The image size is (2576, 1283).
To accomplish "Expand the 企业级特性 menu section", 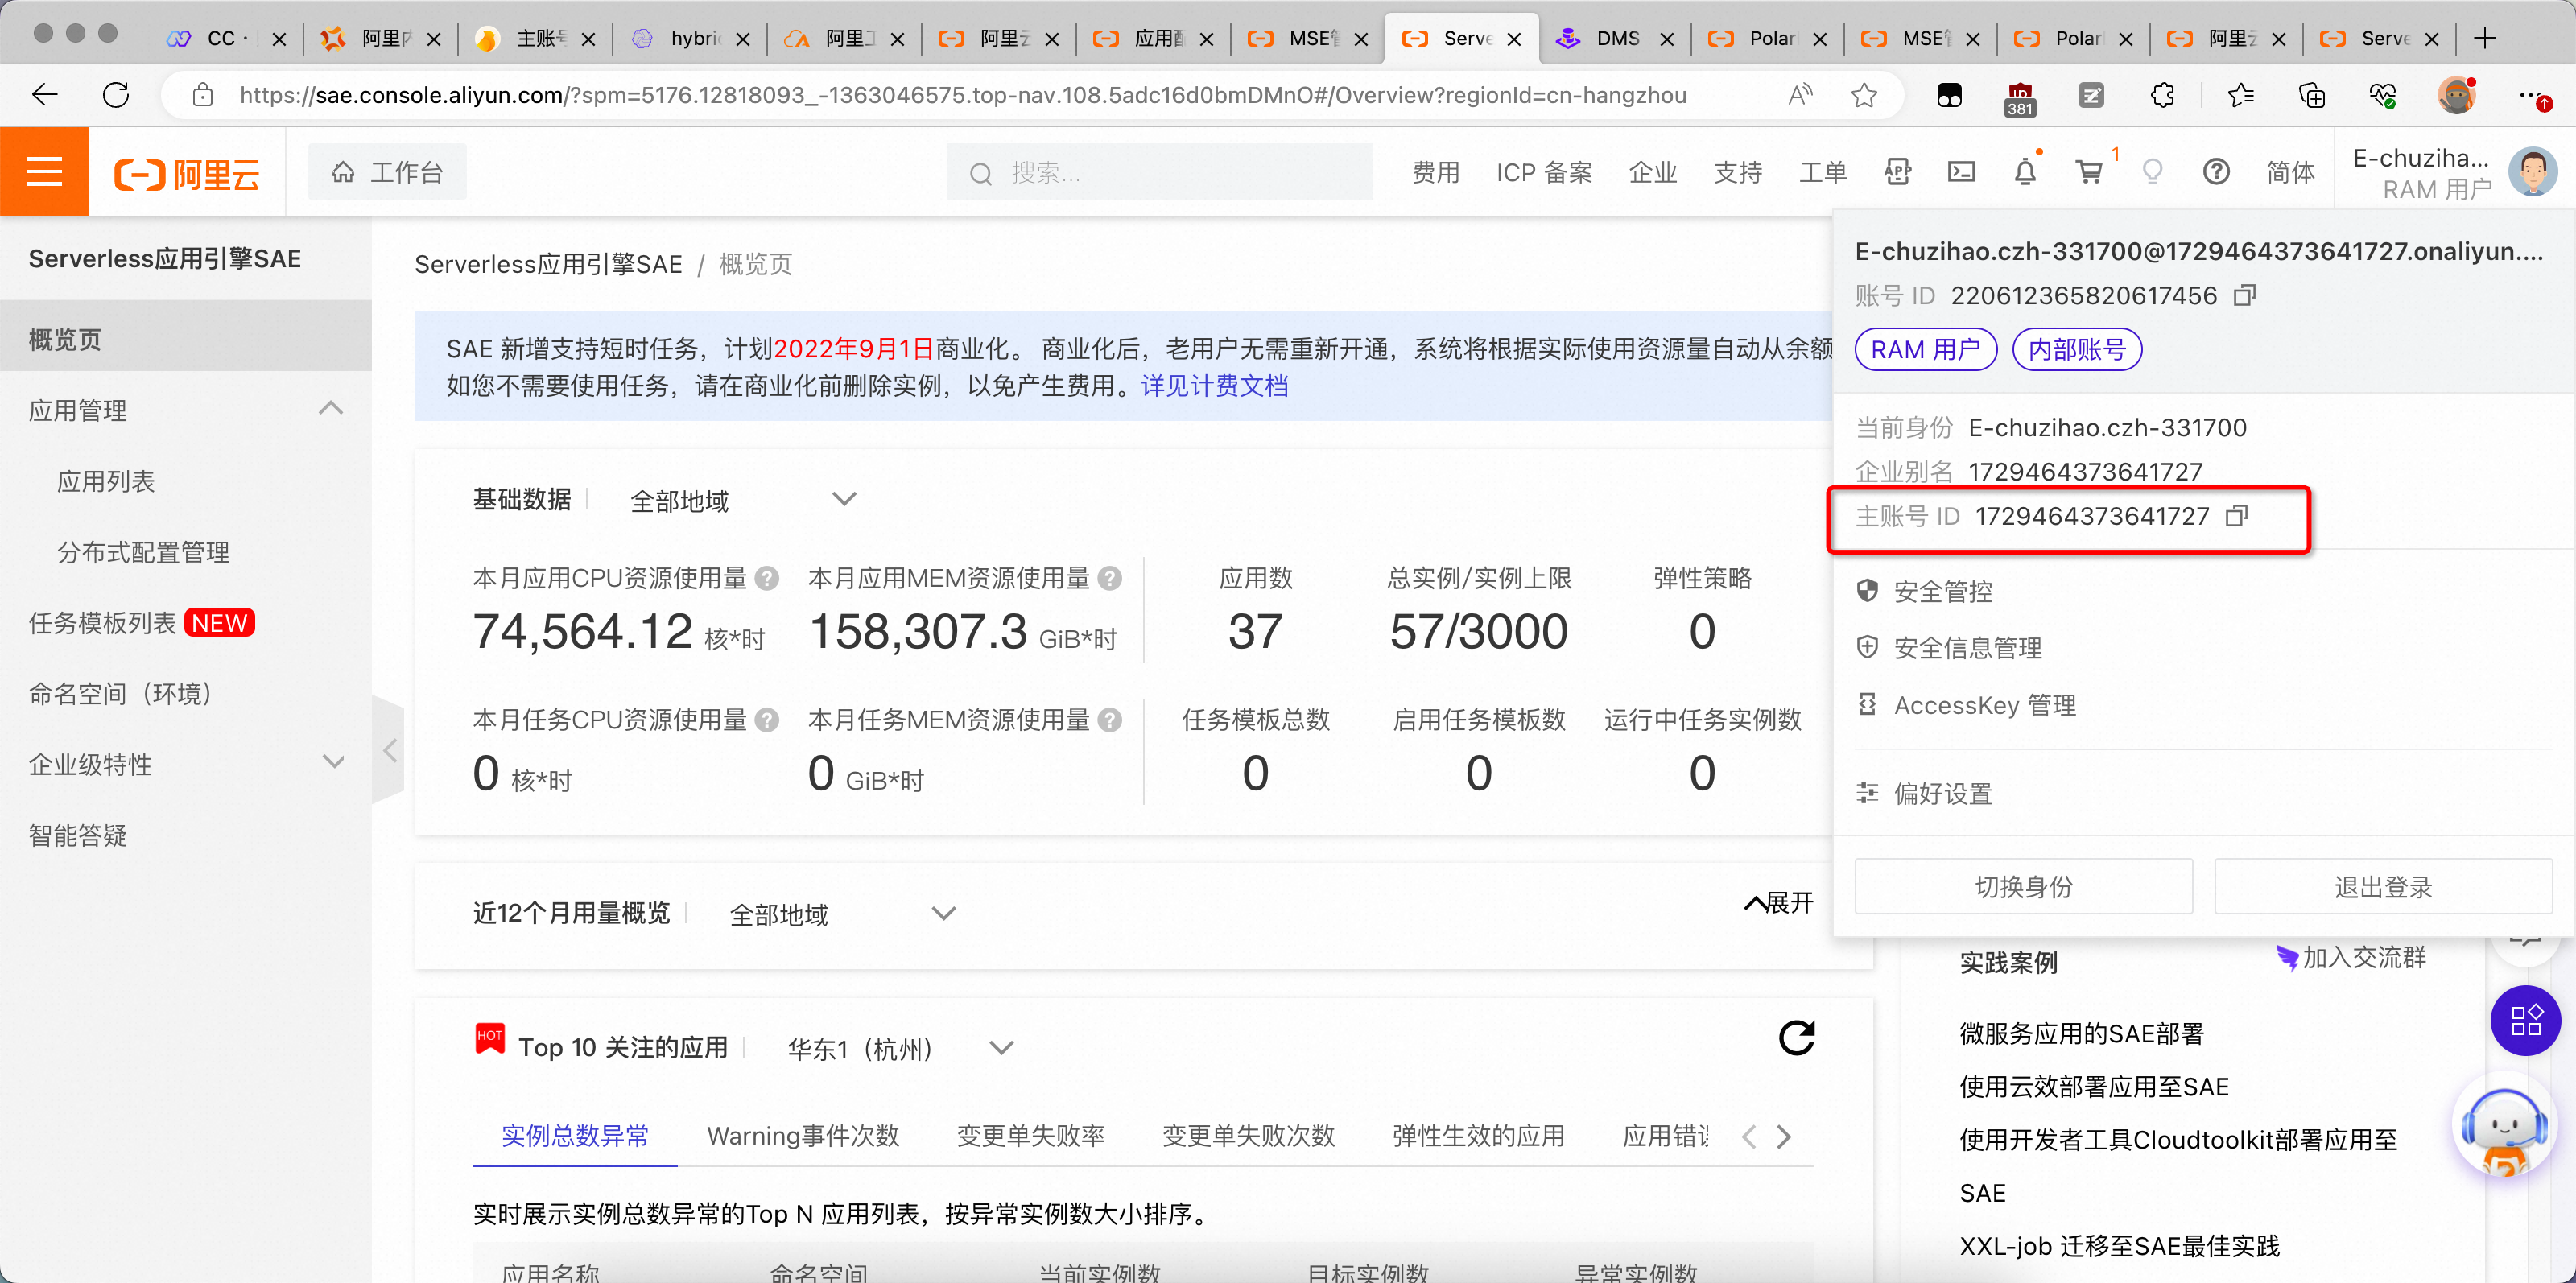I will pos(333,762).
